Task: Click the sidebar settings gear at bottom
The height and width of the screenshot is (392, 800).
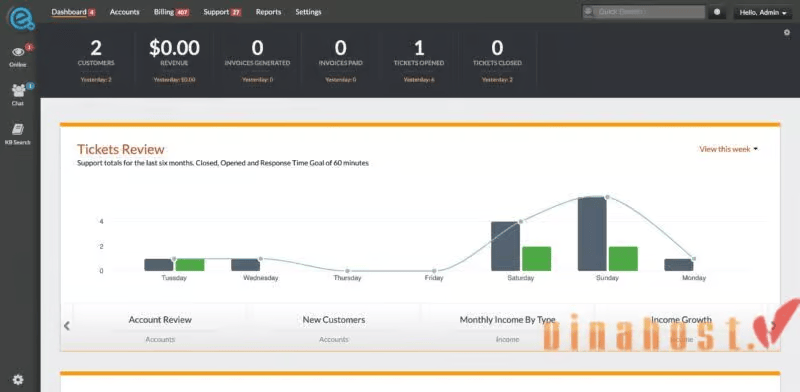Action: tap(18, 379)
